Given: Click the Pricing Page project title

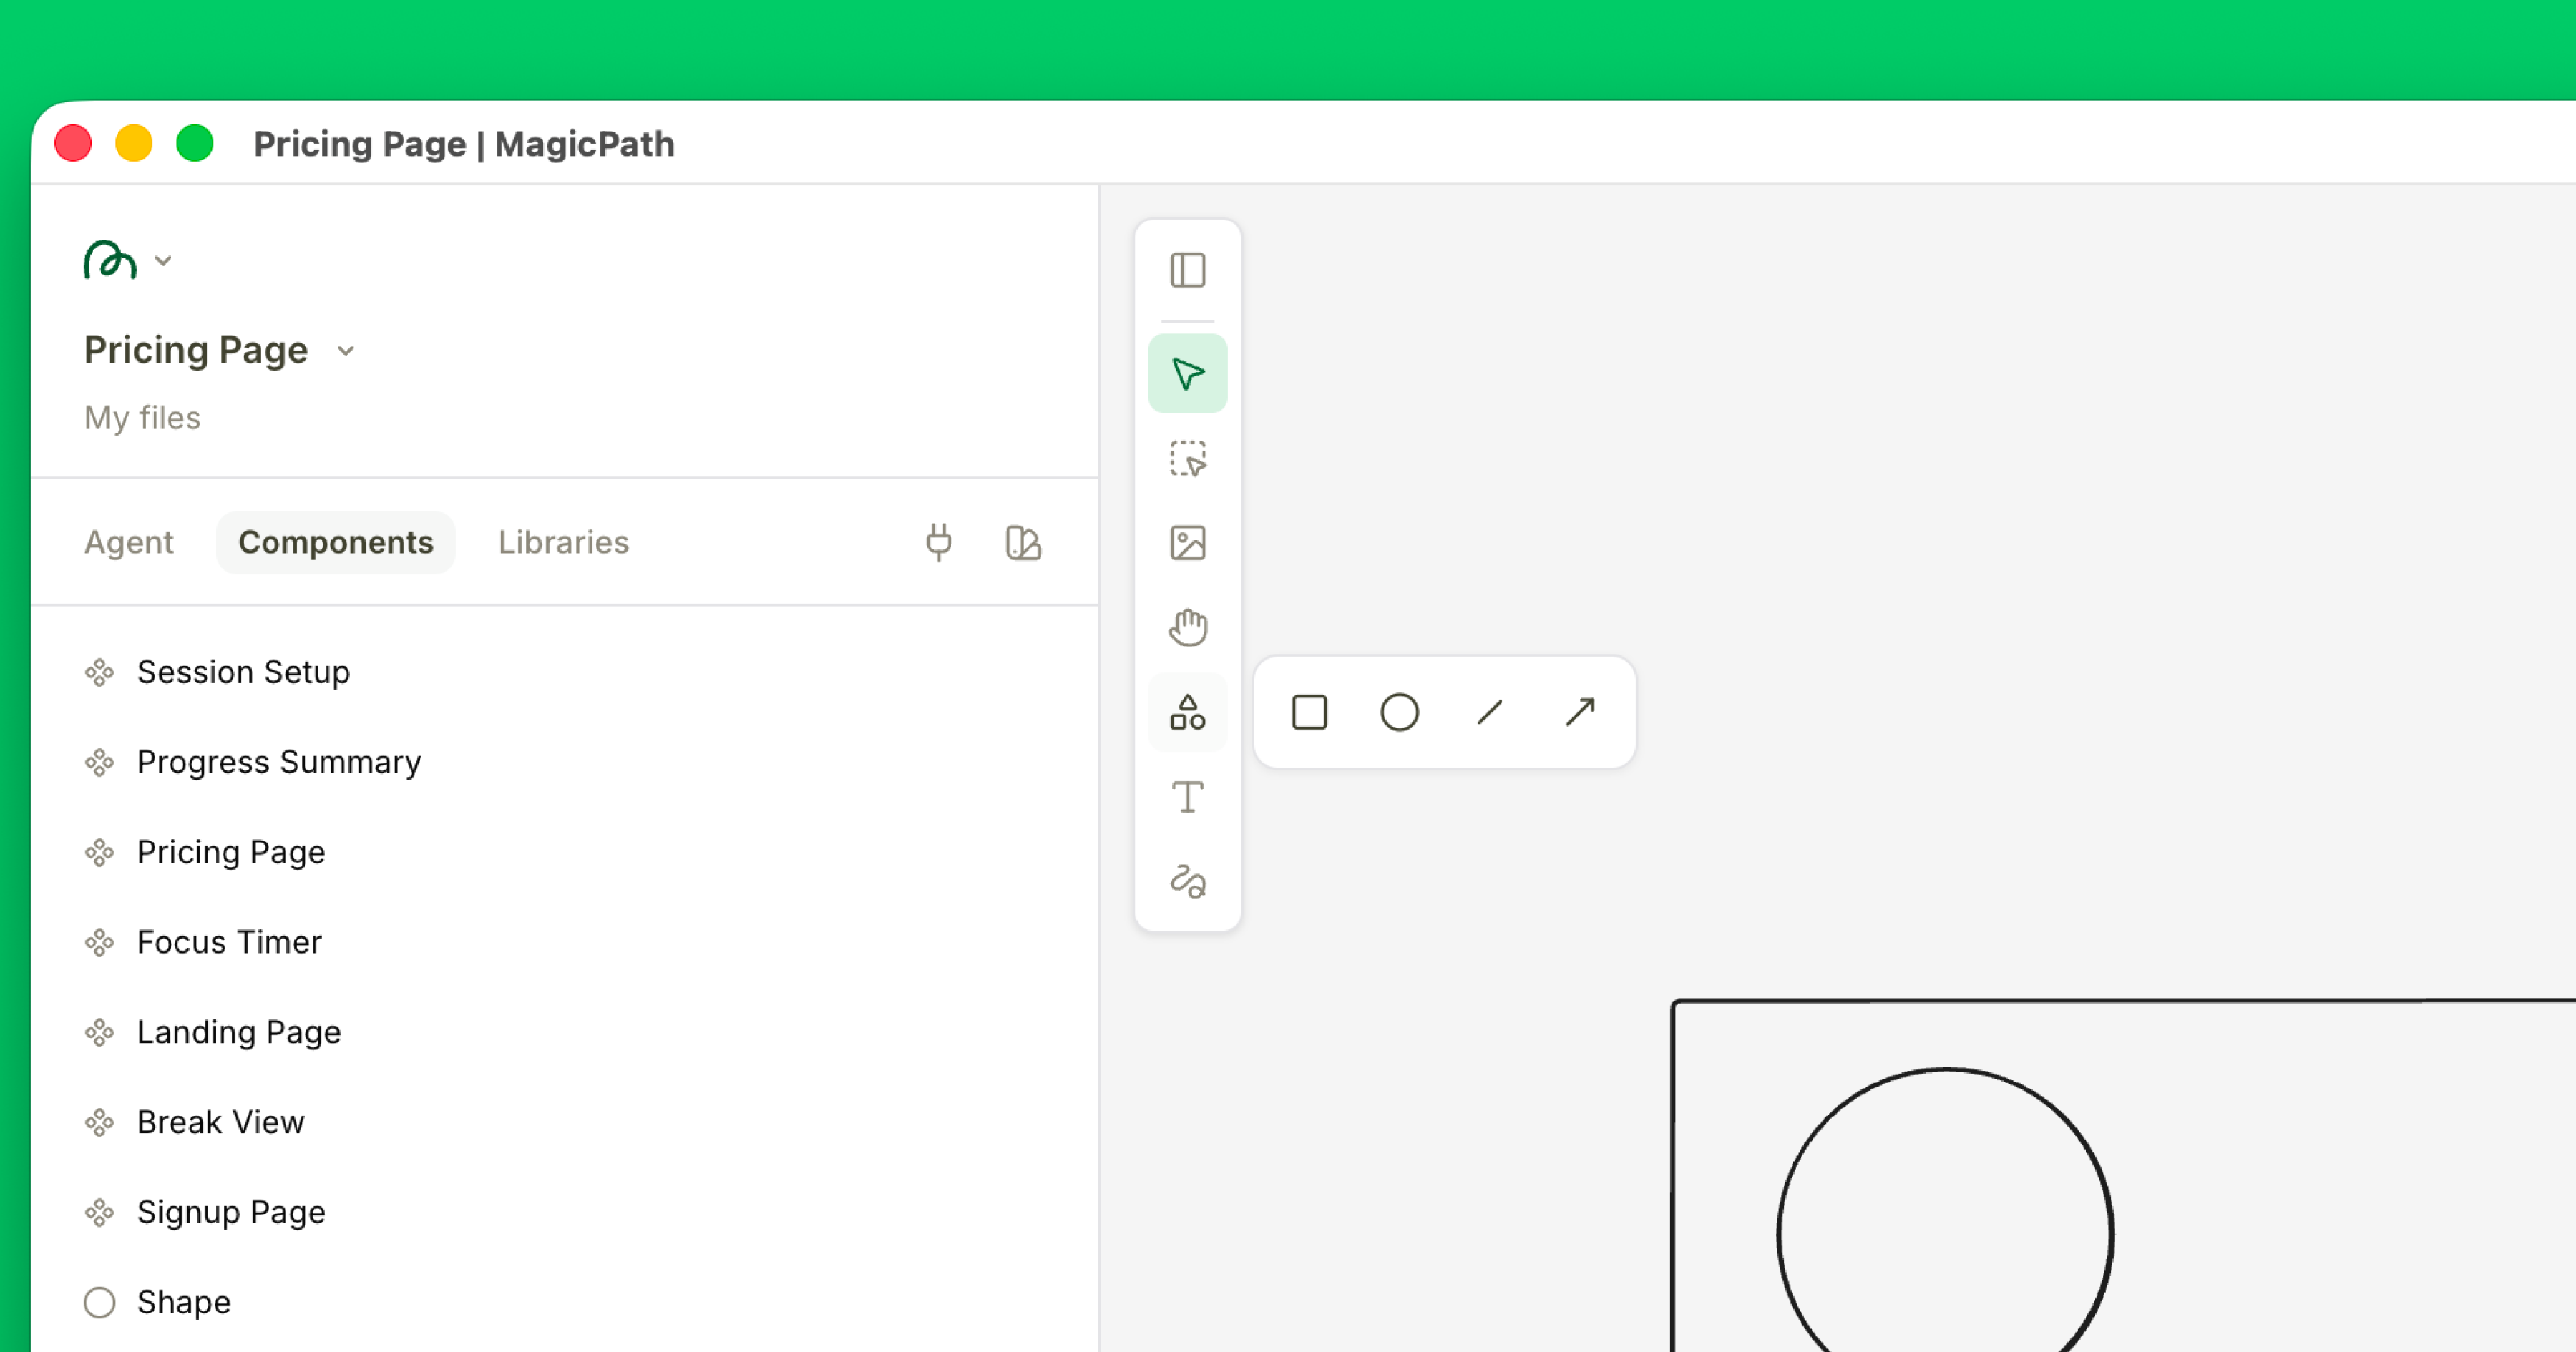Looking at the screenshot, I should click(x=196, y=350).
